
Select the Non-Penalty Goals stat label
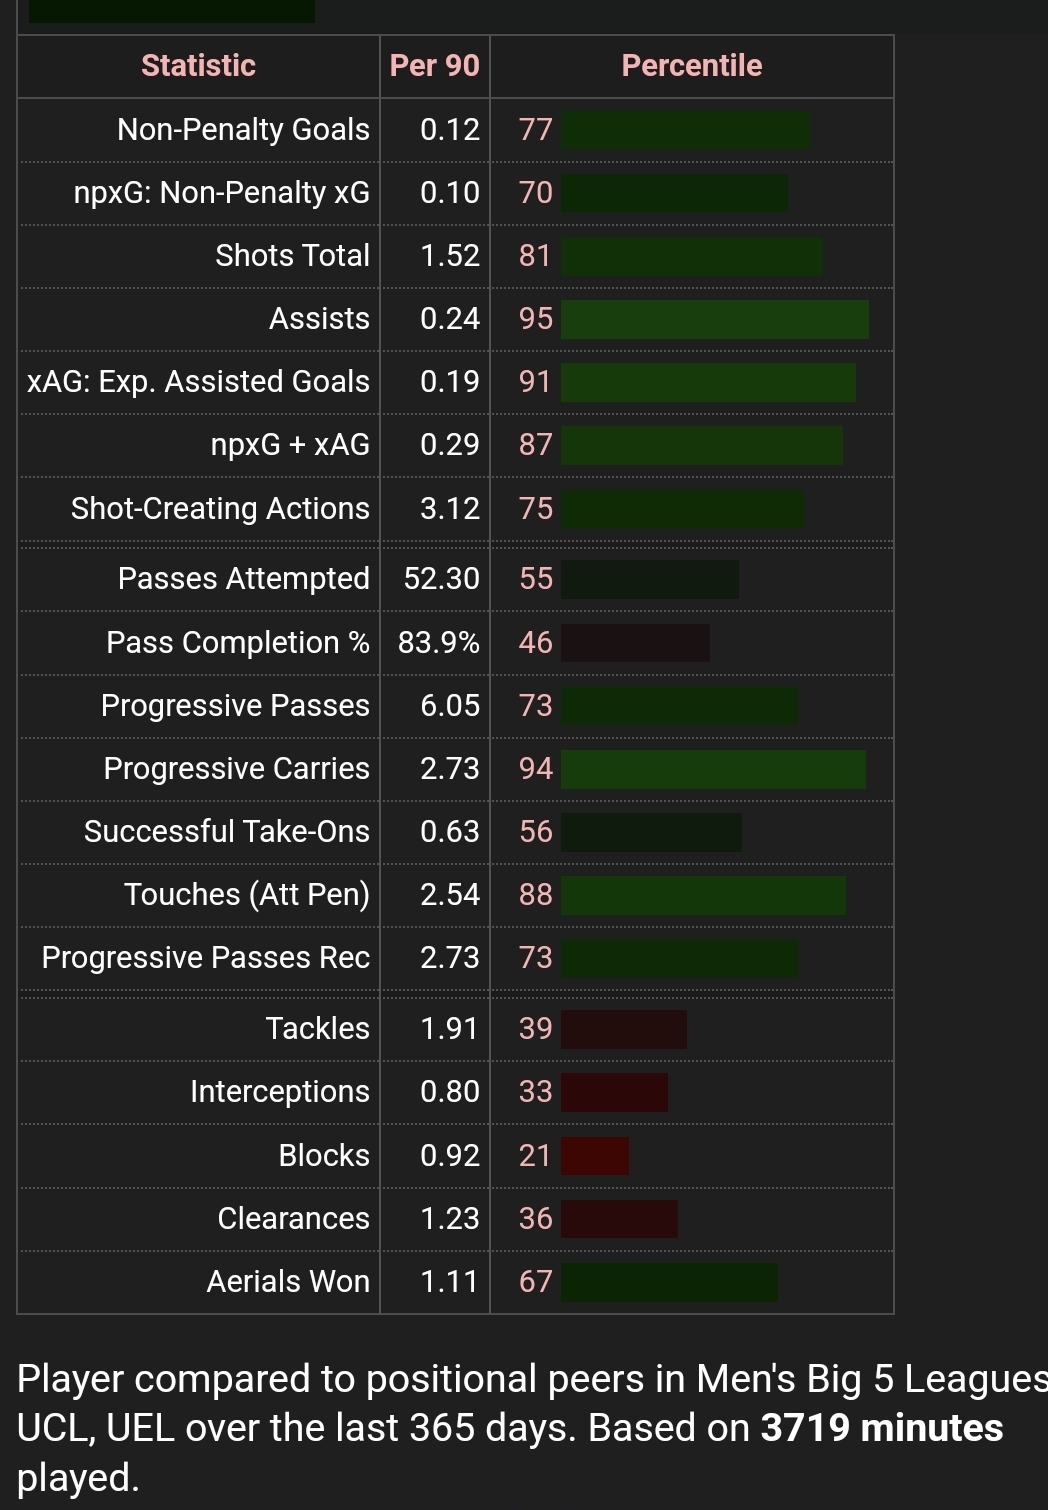pyautogui.click(x=243, y=130)
